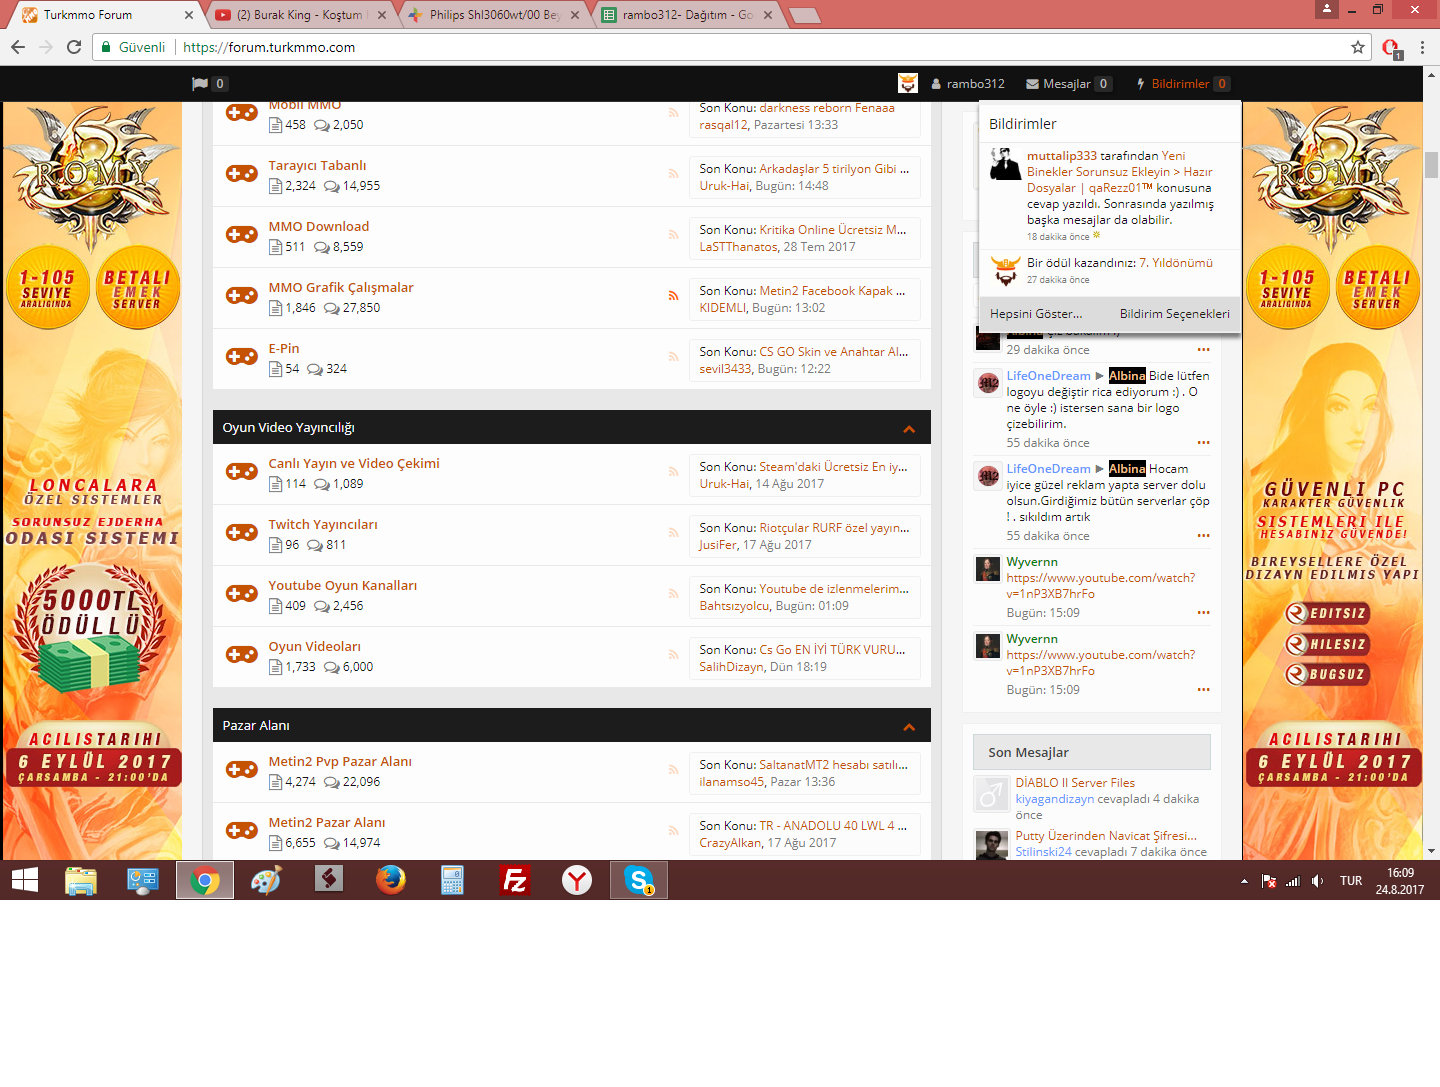Viewport: 1440px width, 1087px height.
Task: Click the TUR keyboard language indicator
Action: [x=1351, y=881]
